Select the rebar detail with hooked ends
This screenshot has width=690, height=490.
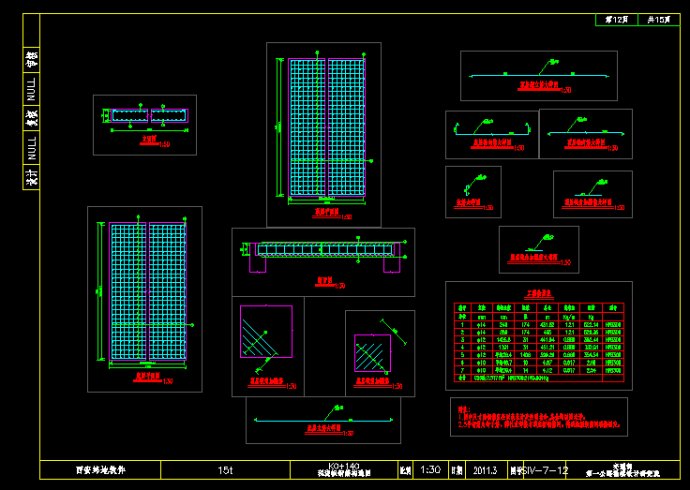[489, 134]
